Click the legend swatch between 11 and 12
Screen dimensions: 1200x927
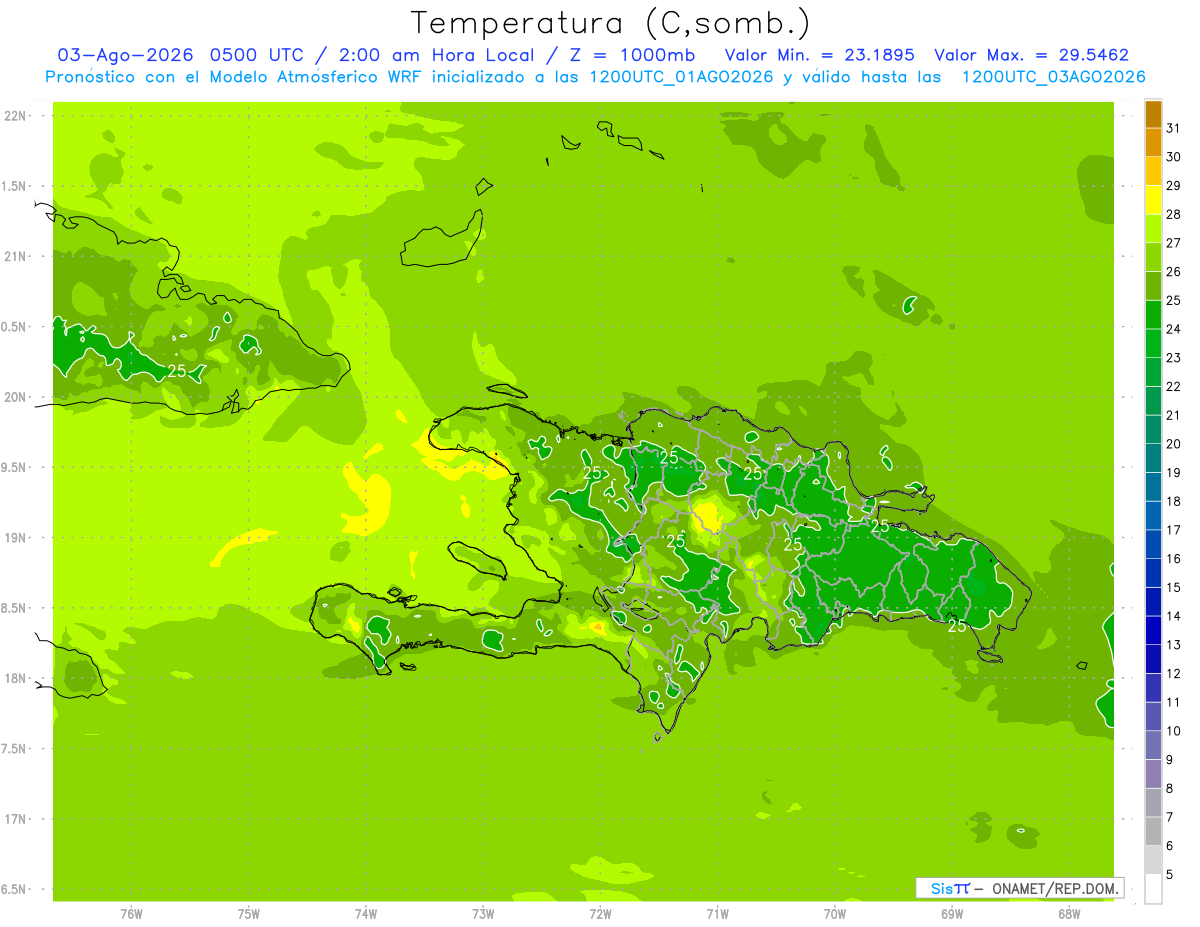point(1153,688)
